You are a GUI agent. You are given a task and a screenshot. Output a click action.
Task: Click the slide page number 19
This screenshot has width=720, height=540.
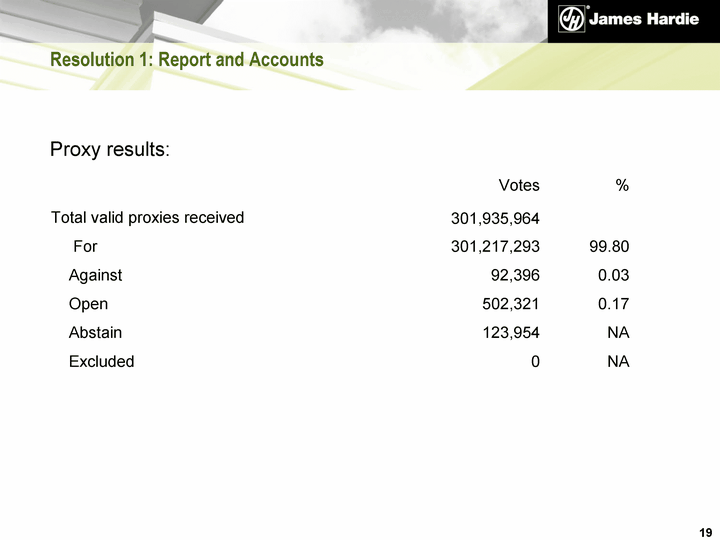point(706,529)
